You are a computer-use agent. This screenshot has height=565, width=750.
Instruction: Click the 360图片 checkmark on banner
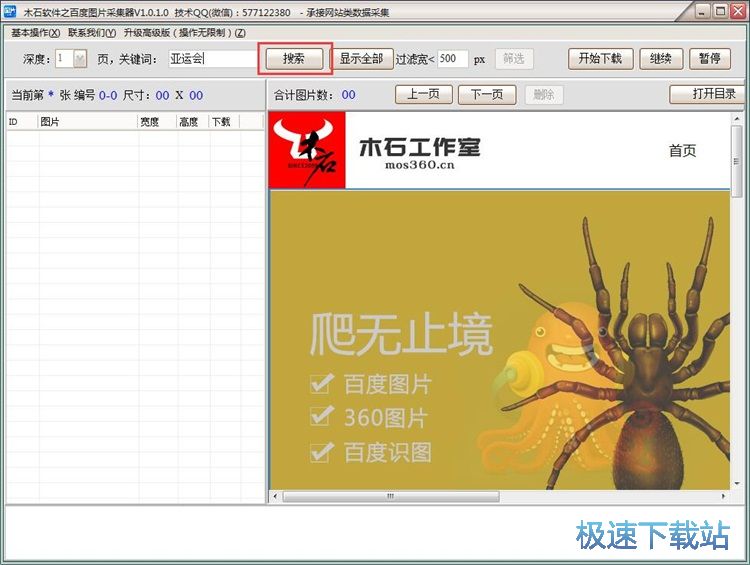click(x=321, y=416)
